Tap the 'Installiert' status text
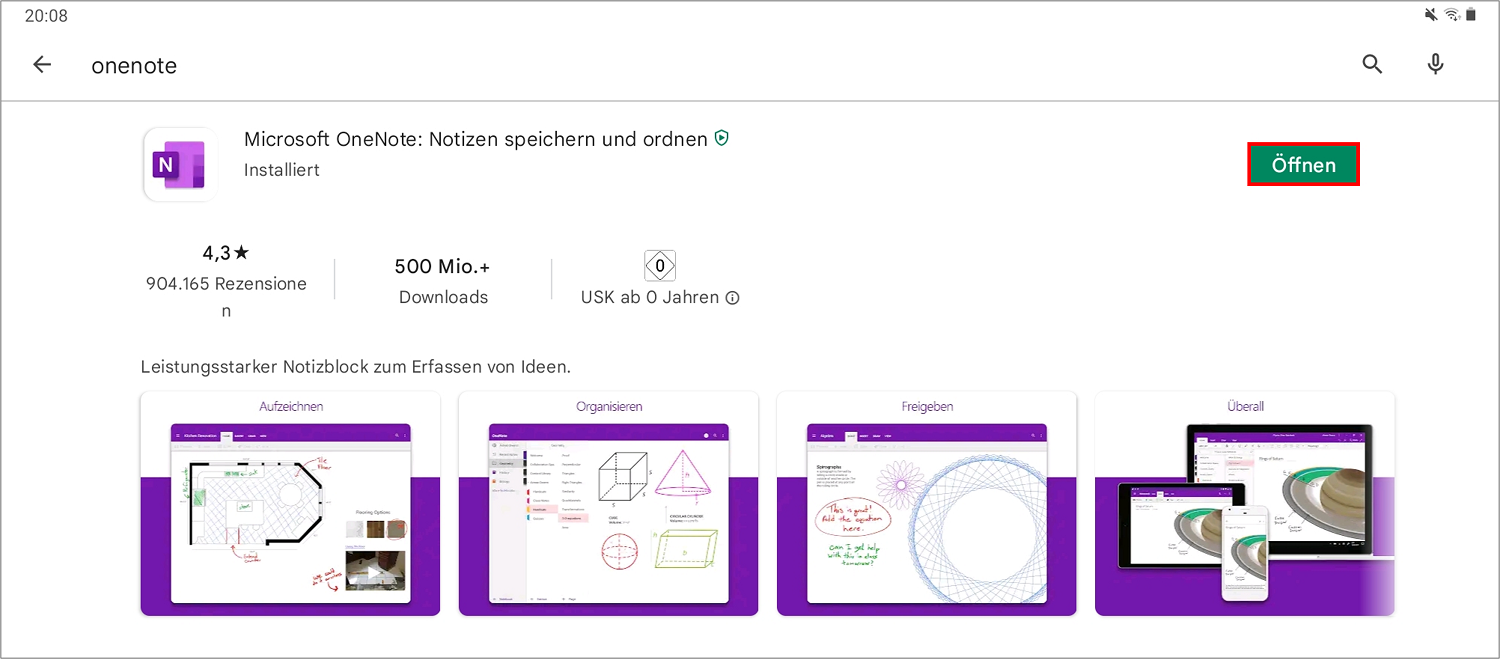1500x659 pixels. (x=282, y=170)
